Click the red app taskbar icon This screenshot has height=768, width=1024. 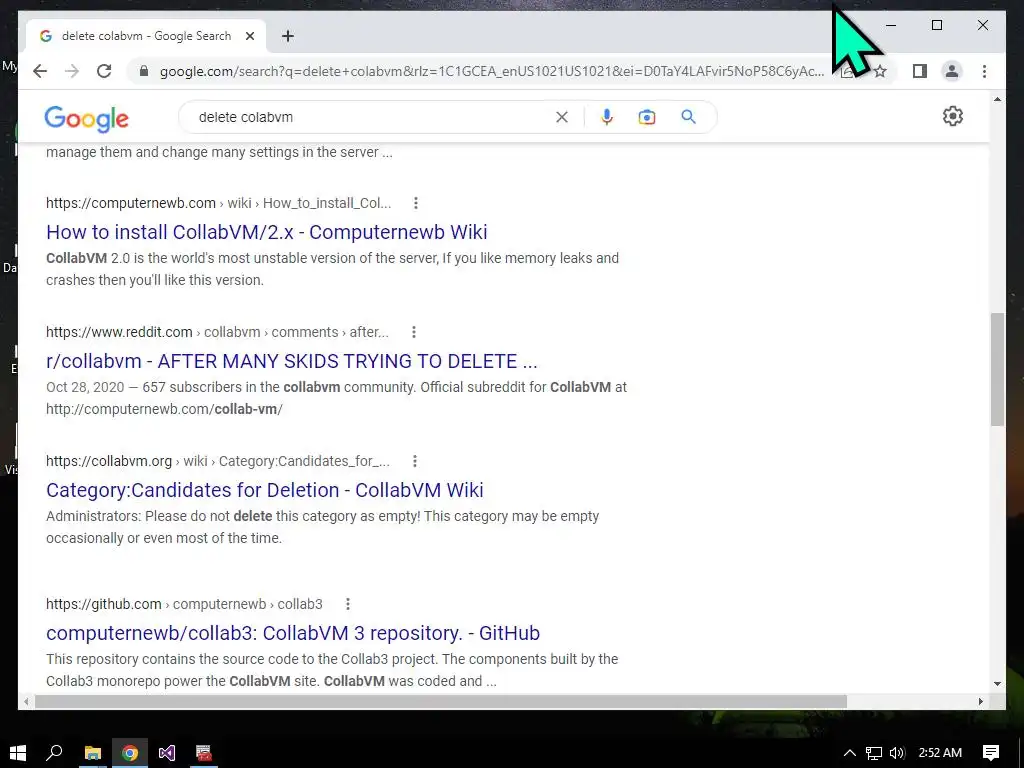point(204,753)
